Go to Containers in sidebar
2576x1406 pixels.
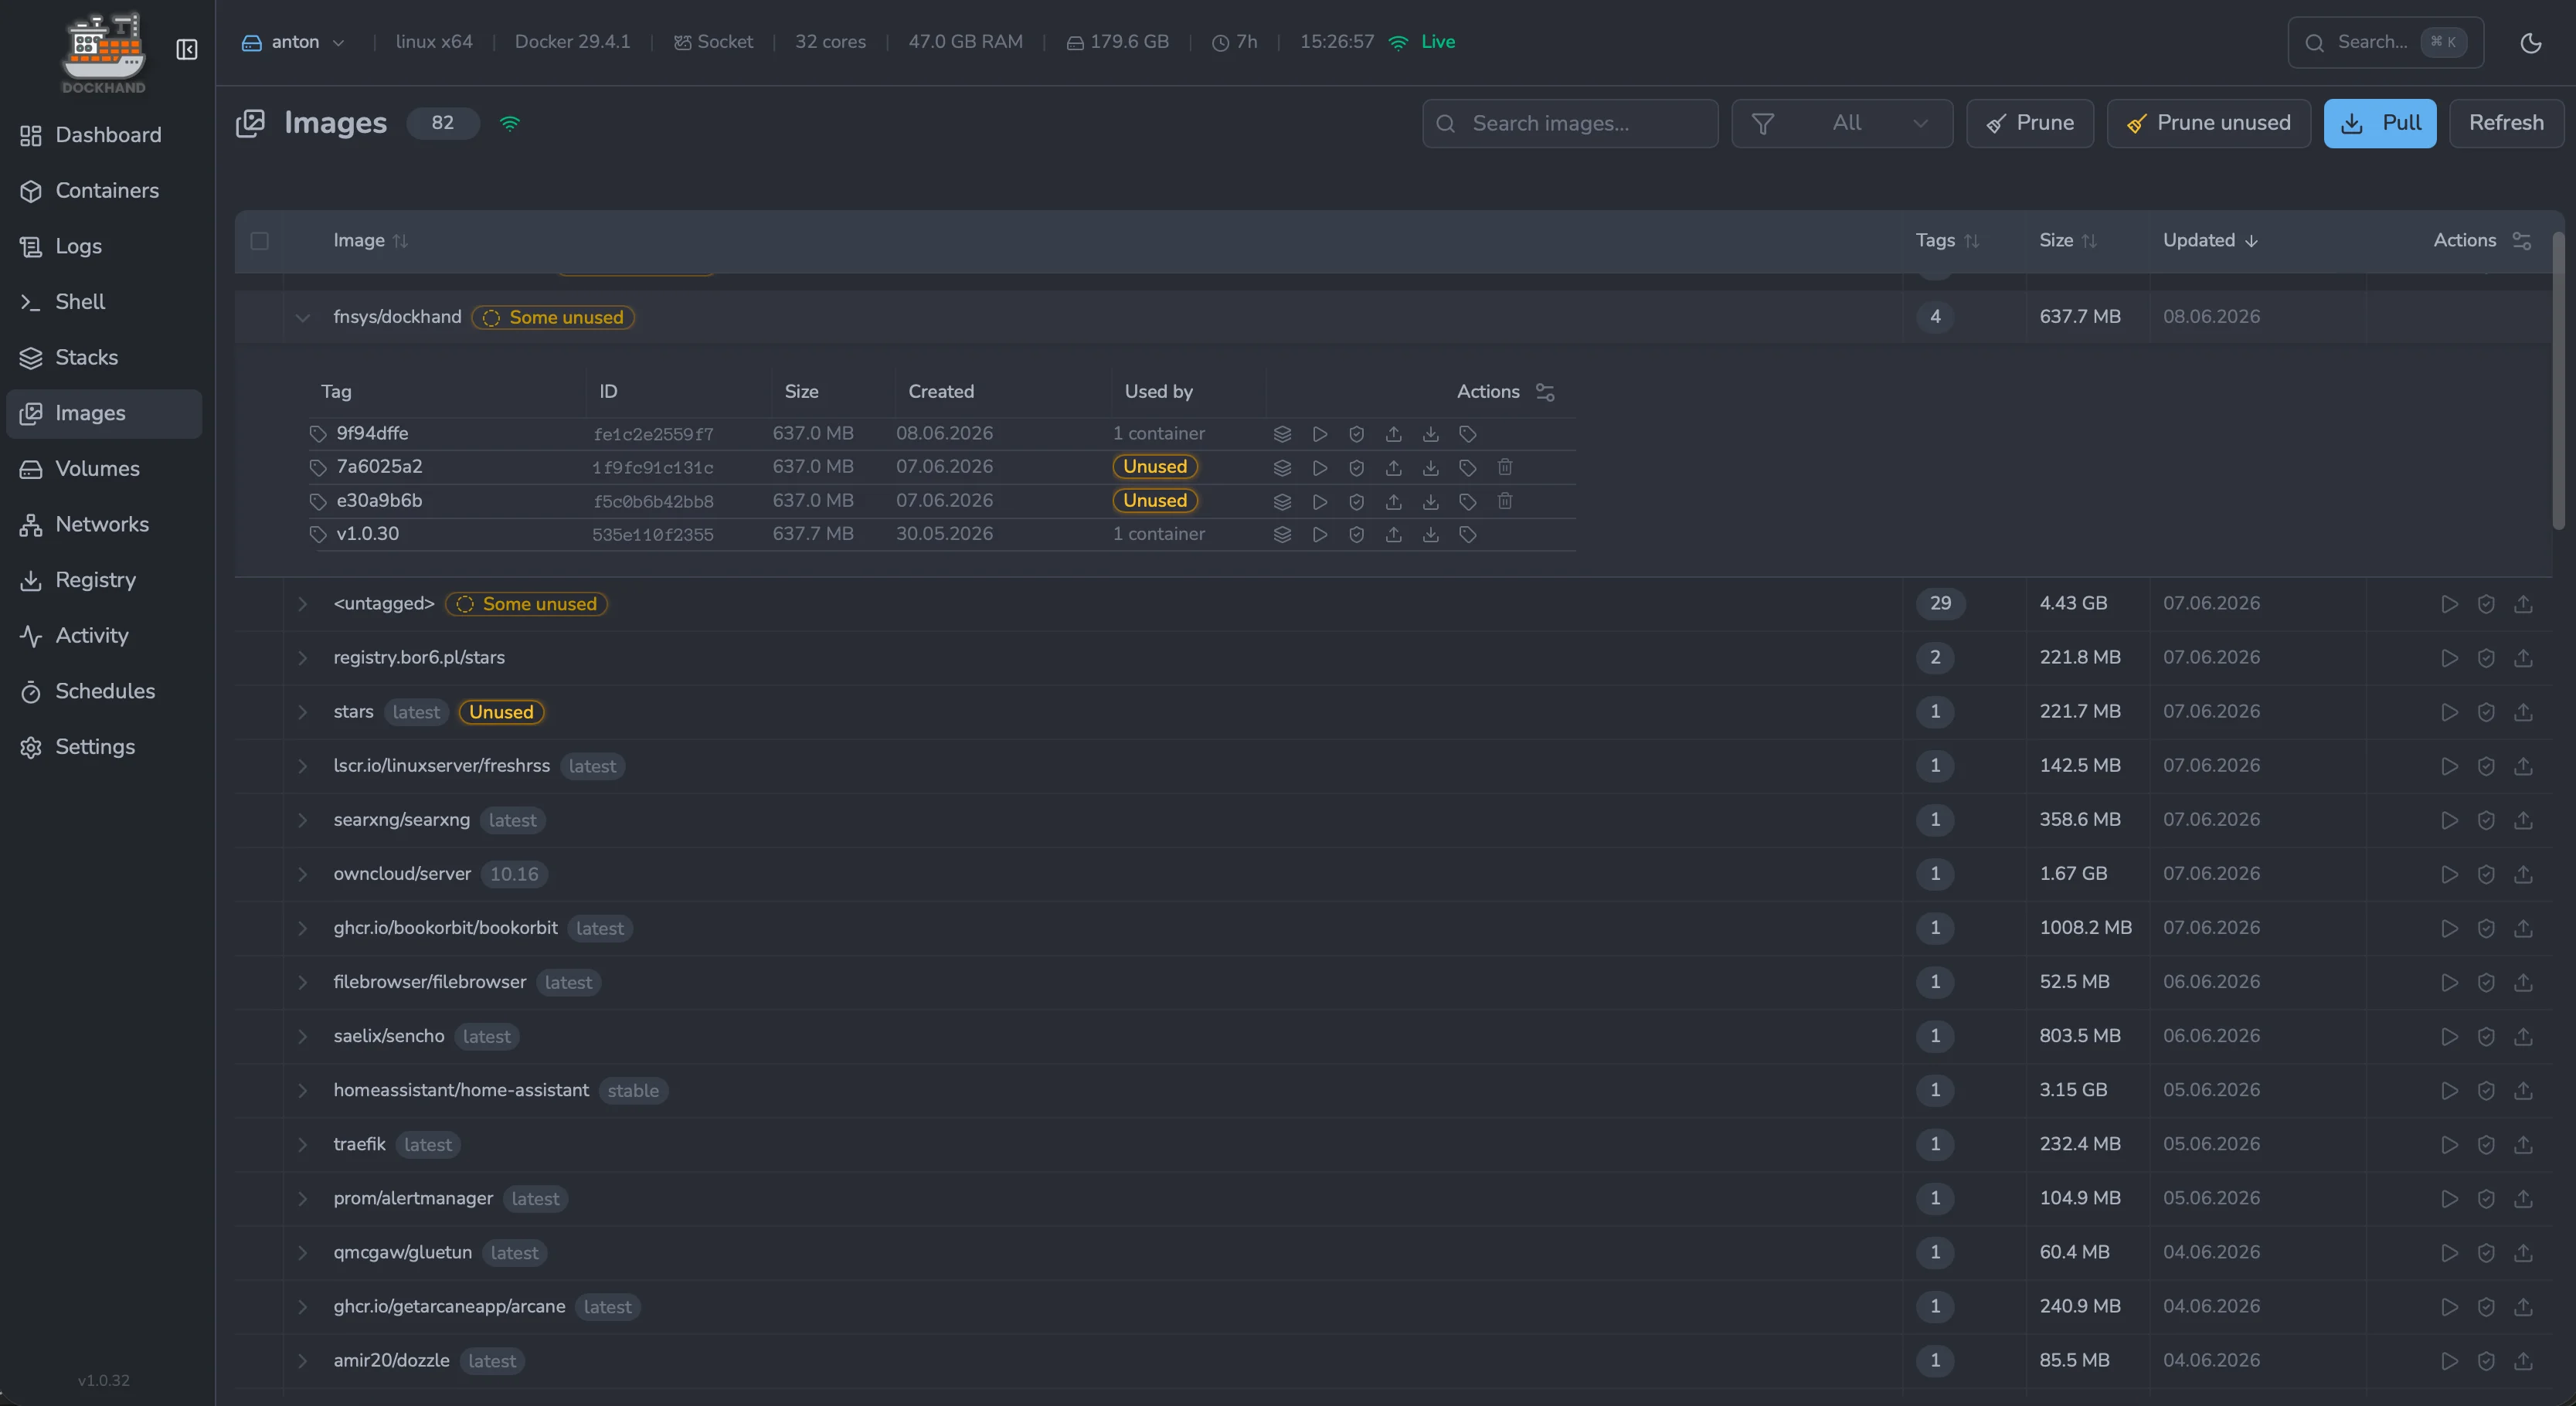click(104, 191)
